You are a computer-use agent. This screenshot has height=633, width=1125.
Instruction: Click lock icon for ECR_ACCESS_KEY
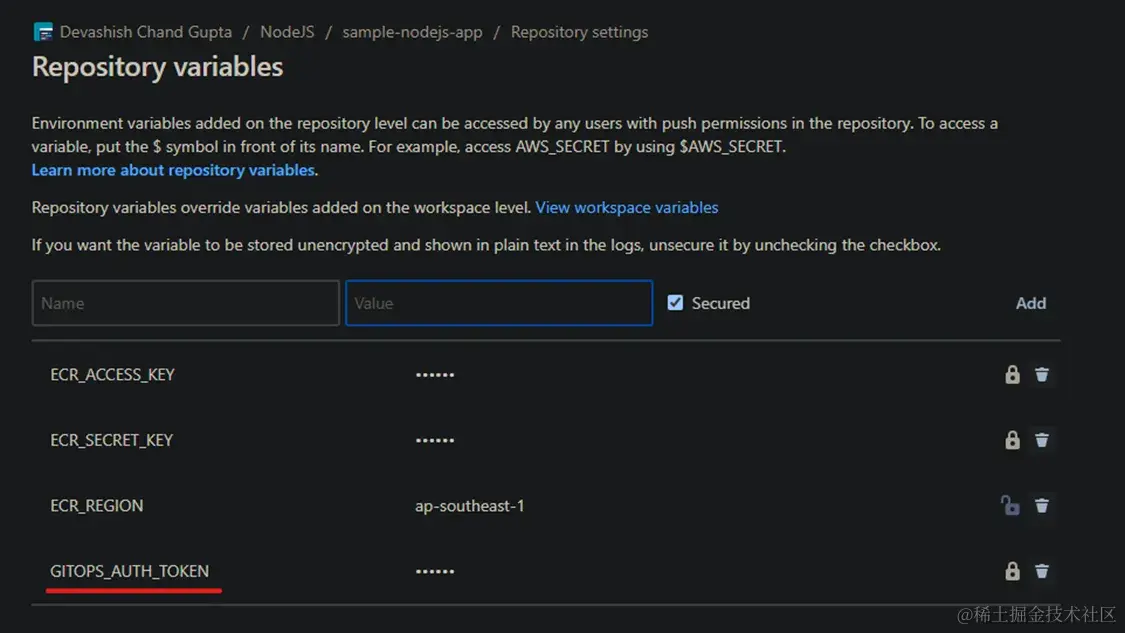point(1012,375)
